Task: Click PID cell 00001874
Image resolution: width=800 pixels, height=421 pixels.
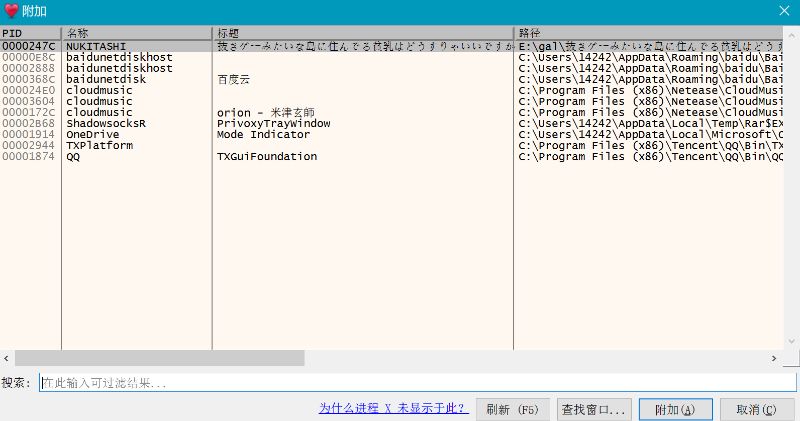Action: (28, 157)
